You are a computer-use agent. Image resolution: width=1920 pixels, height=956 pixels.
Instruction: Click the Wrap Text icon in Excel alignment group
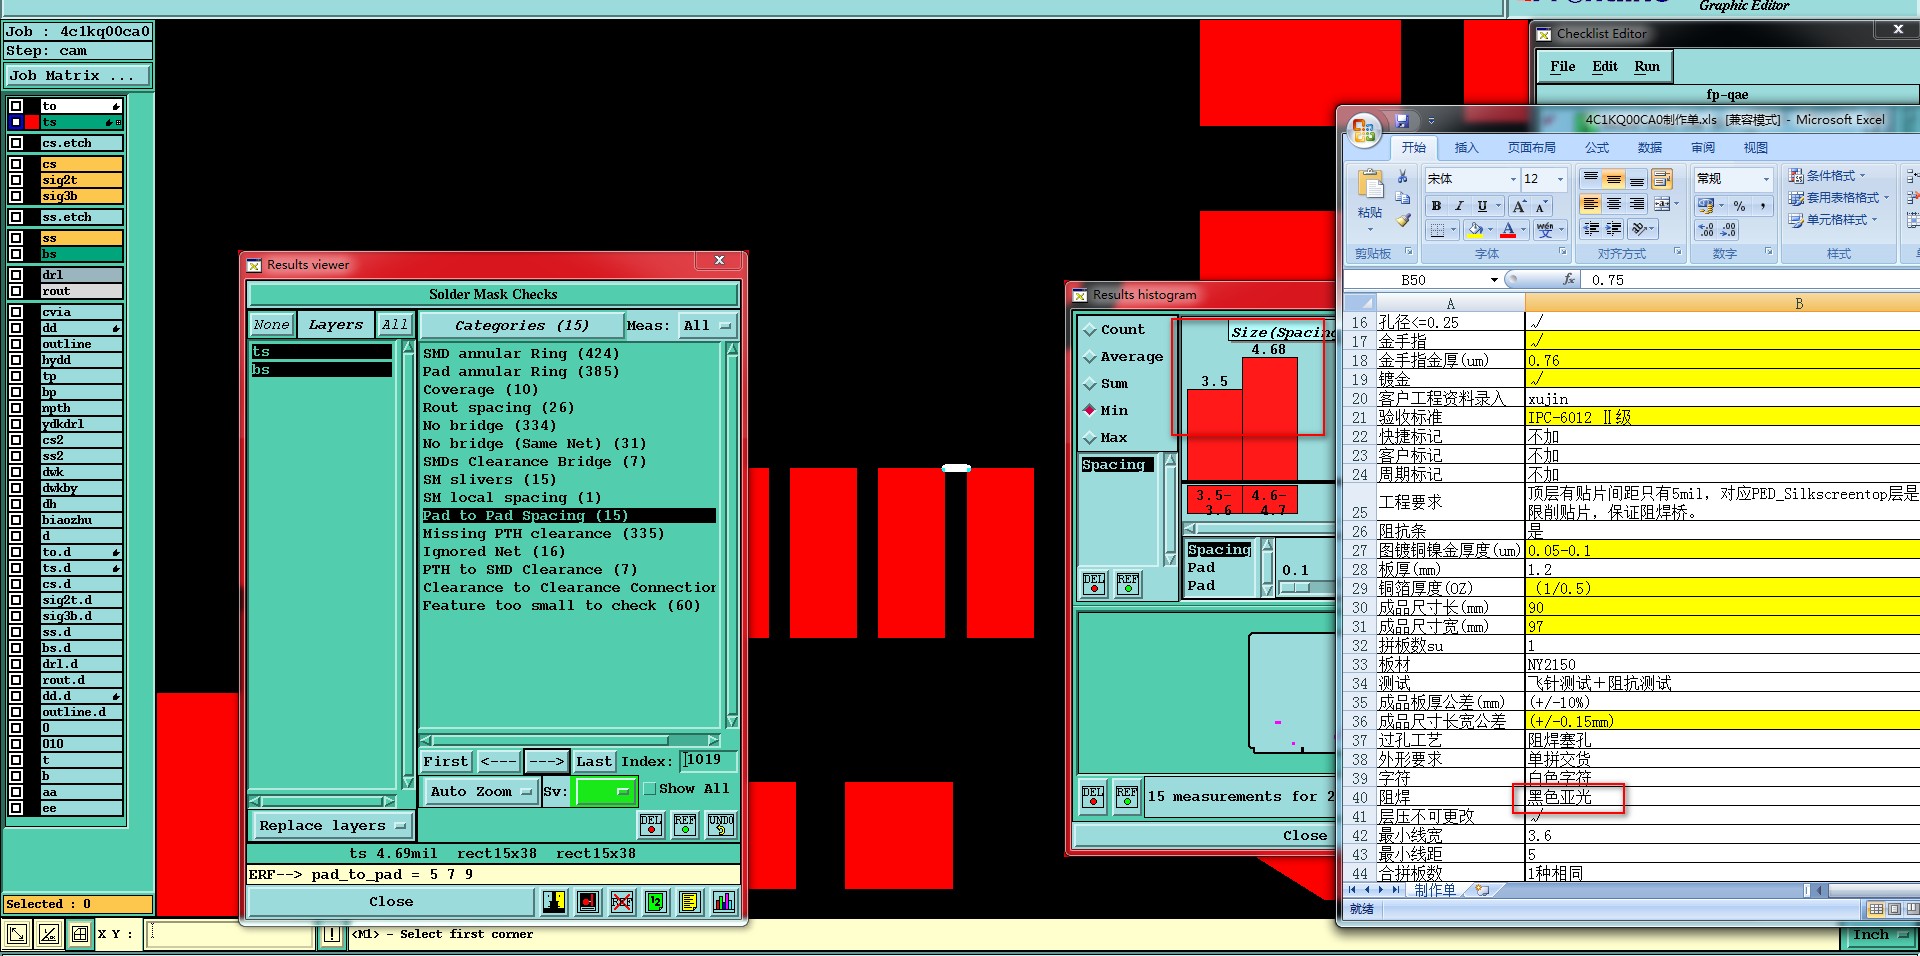(x=1662, y=179)
